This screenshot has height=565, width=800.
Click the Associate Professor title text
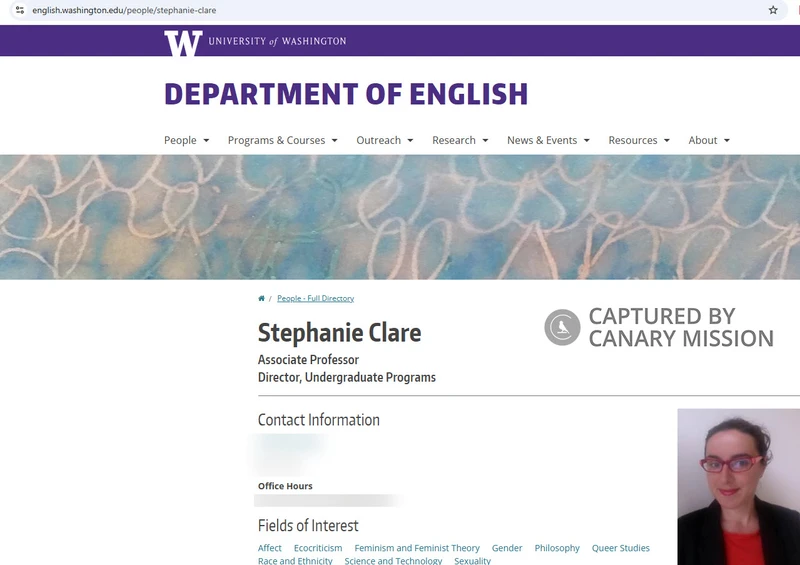(x=308, y=360)
